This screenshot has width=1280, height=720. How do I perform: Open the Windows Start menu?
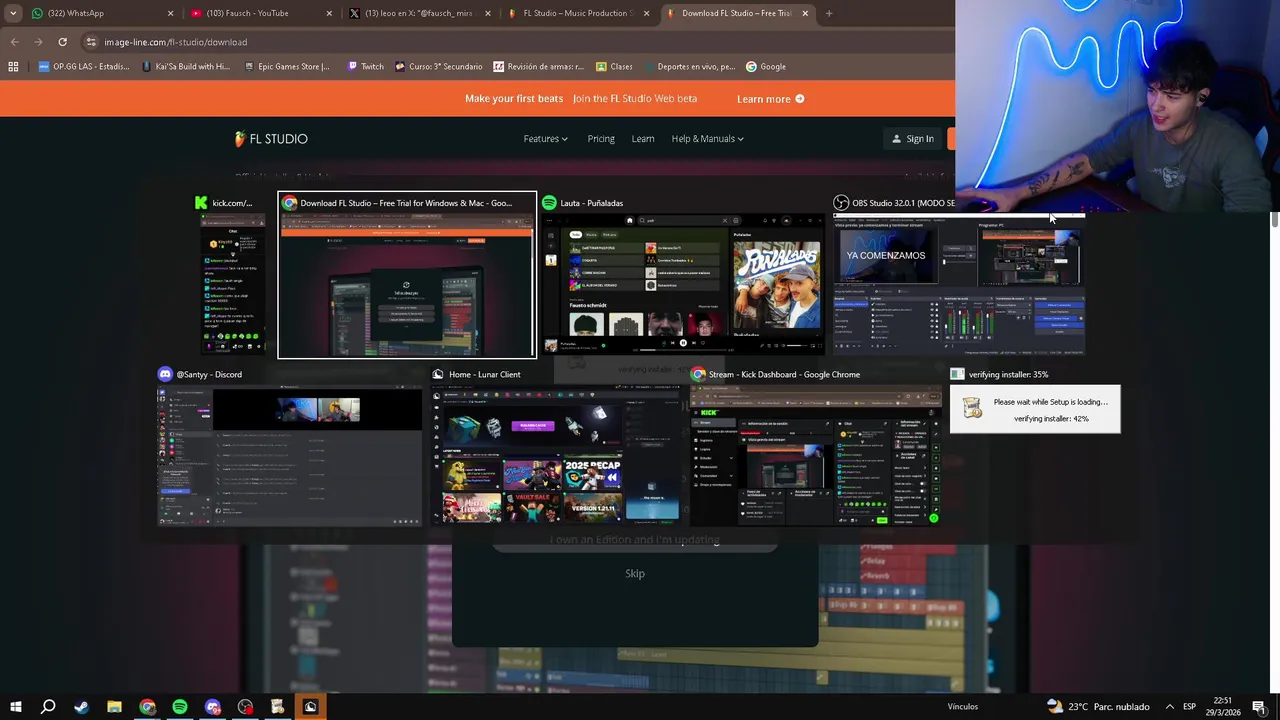tap(16, 707)
